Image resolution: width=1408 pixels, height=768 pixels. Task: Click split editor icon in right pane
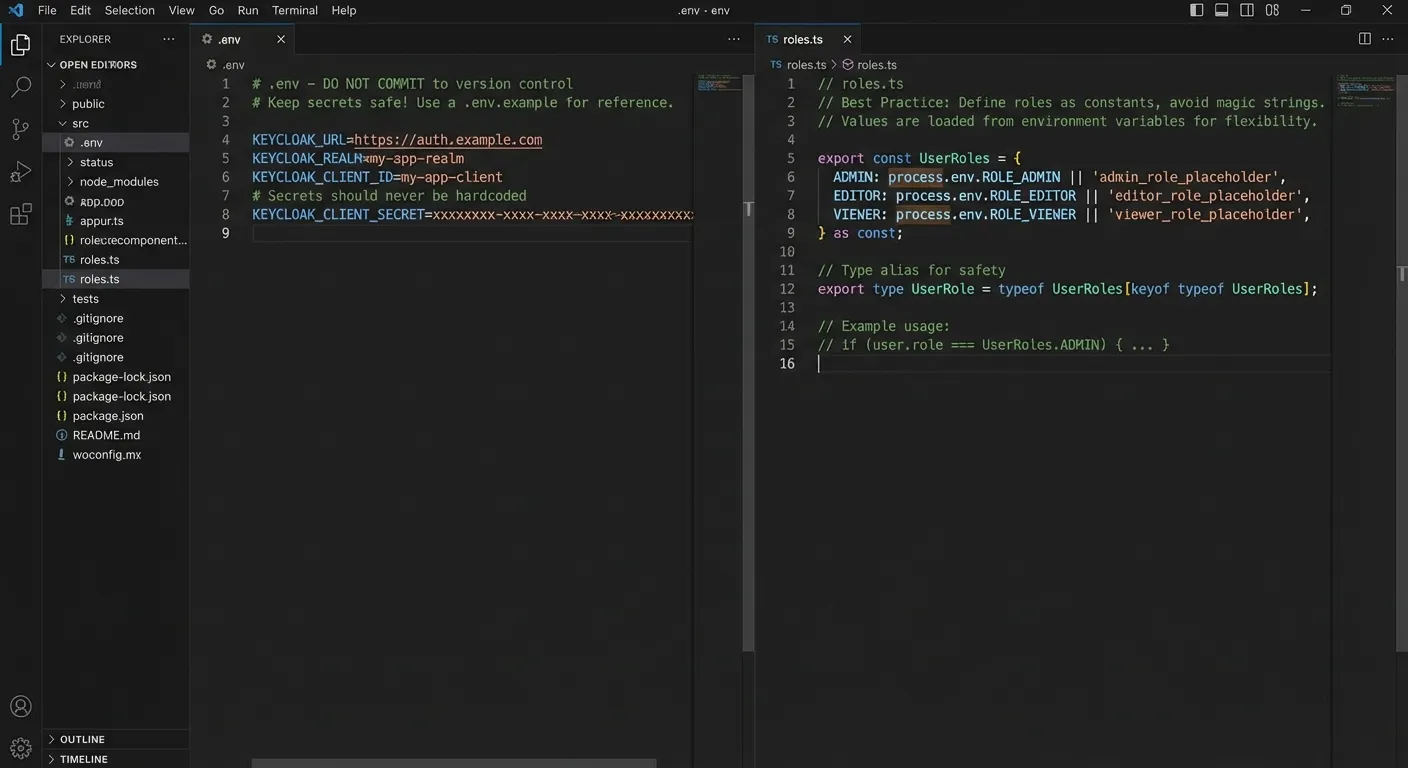[x=1364, y=39]
